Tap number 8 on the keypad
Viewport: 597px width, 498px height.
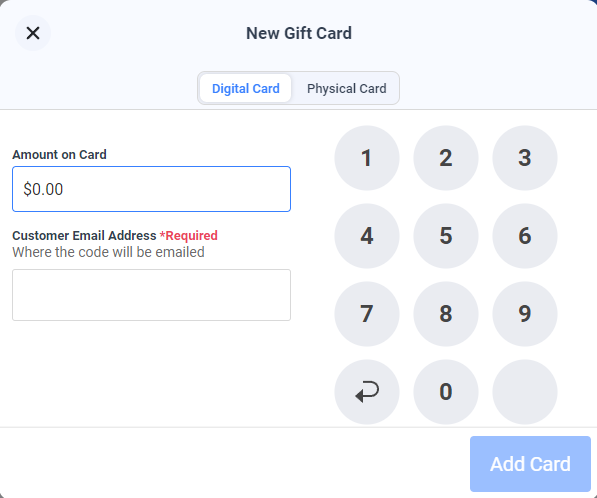445,314
